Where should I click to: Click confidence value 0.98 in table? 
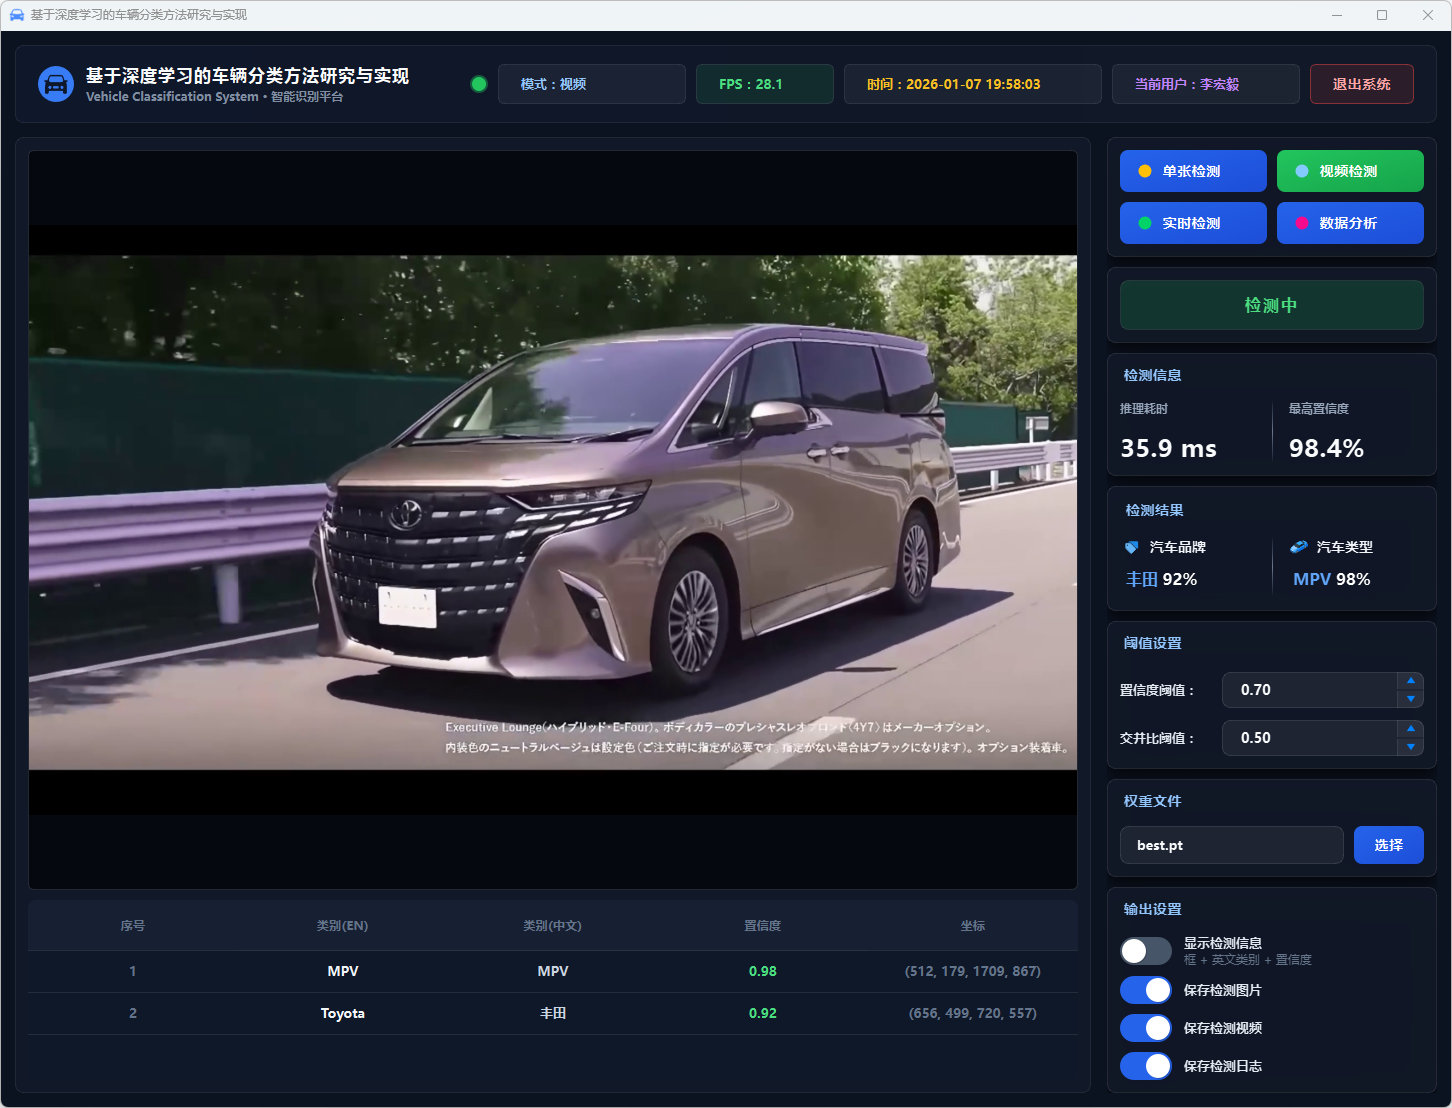click(x=763, y=971)
